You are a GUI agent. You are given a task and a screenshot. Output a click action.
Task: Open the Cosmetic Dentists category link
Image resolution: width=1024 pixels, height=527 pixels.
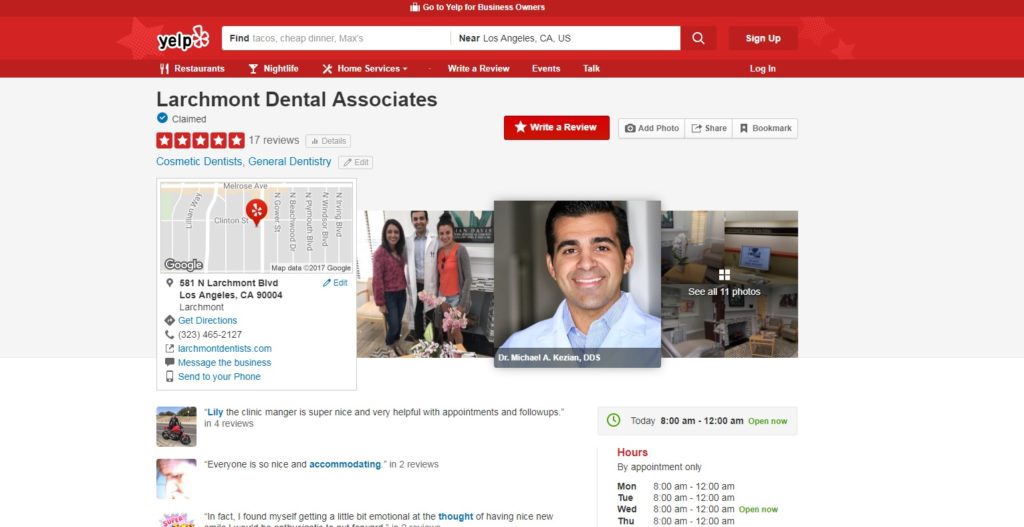(199, 161)
